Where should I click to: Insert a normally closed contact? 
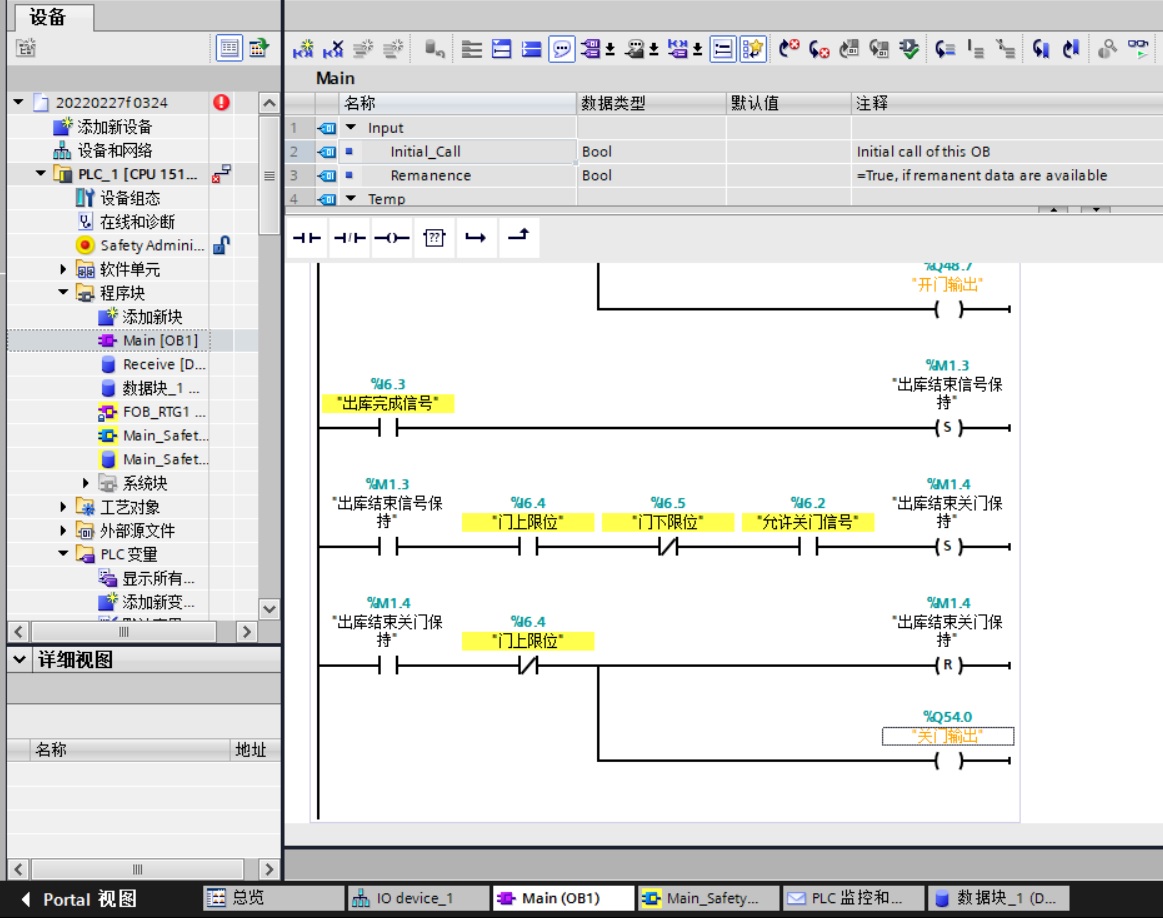pyautogui.click(x=349, y=238)
